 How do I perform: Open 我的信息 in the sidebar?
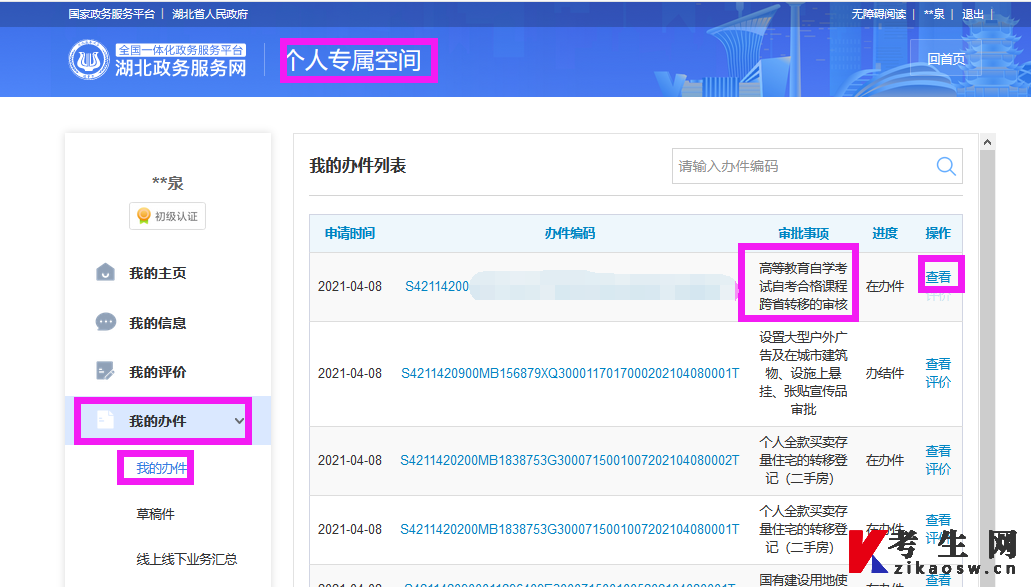coord(158,323)
